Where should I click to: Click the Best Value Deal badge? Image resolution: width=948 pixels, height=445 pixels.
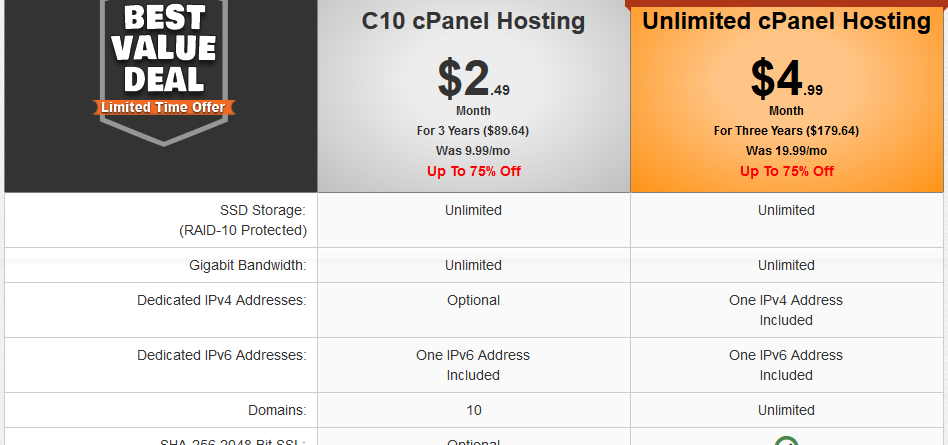(x=163, y=71)
